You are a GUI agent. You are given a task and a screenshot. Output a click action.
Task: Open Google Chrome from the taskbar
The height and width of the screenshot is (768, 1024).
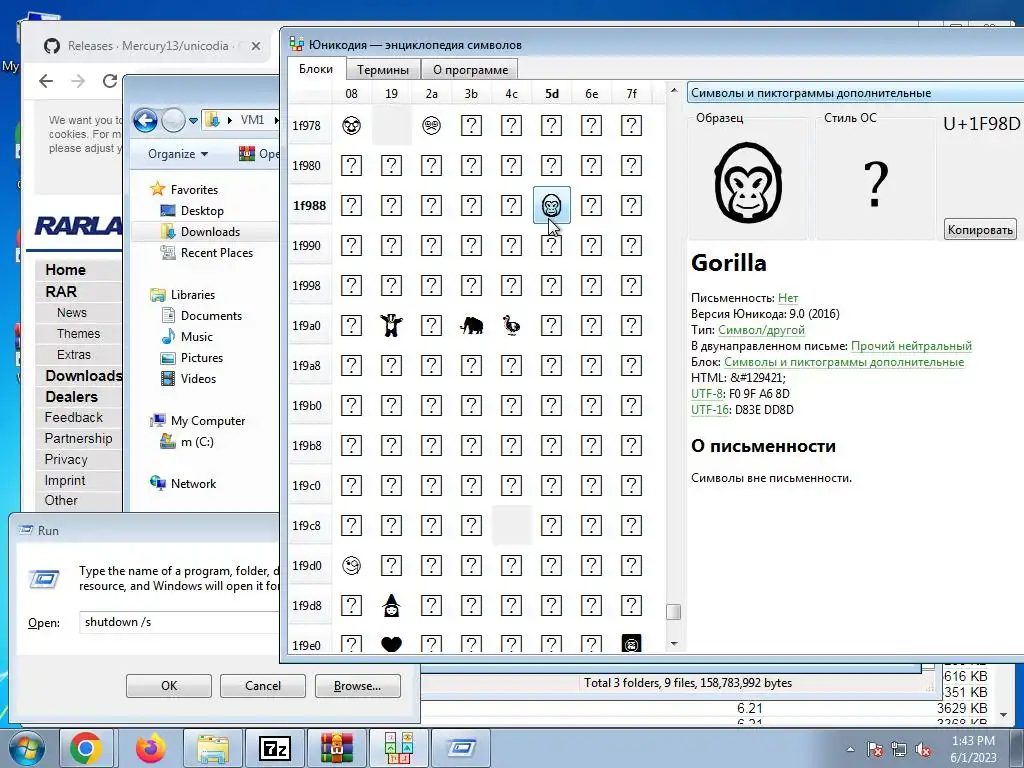(x=86, y=748)
